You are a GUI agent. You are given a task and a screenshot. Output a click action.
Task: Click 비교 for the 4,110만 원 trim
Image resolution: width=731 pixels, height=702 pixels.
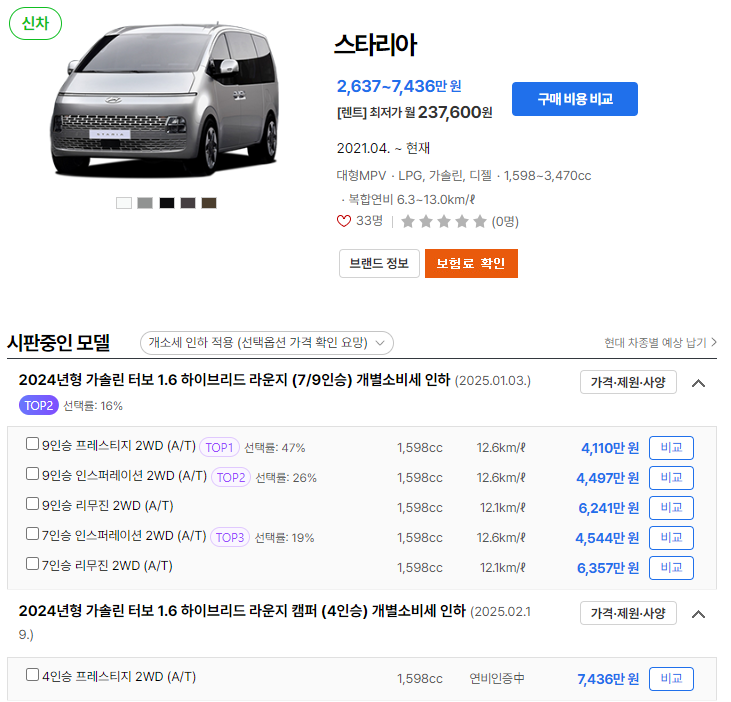point(671,448)
